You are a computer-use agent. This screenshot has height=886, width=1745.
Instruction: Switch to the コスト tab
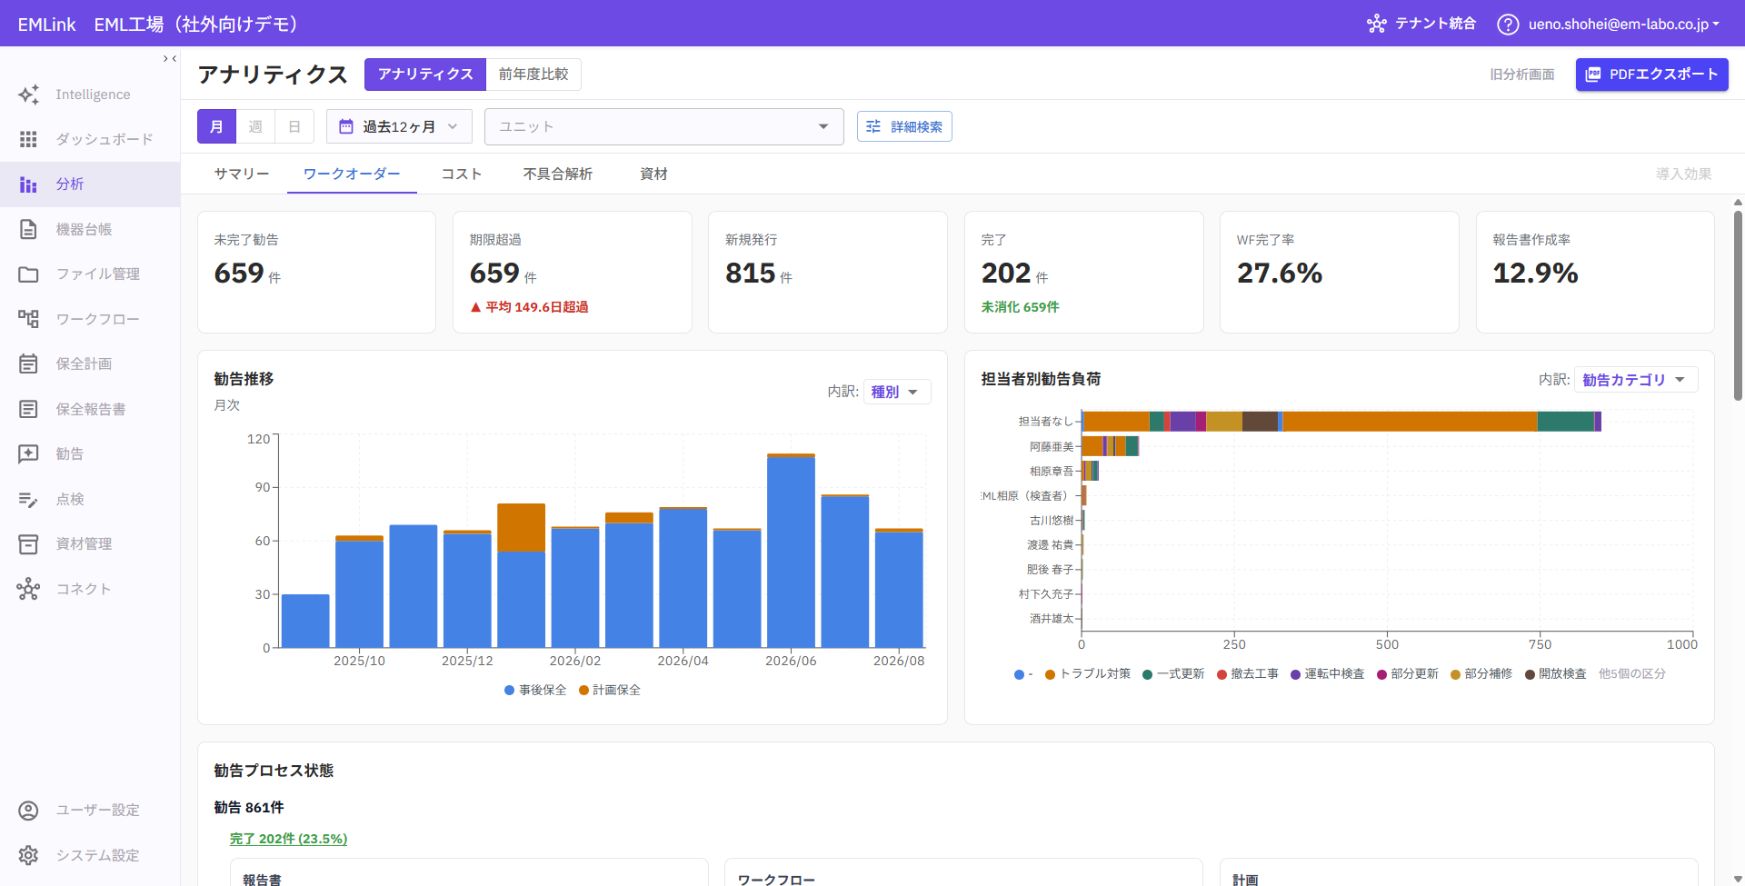point(461,174)
